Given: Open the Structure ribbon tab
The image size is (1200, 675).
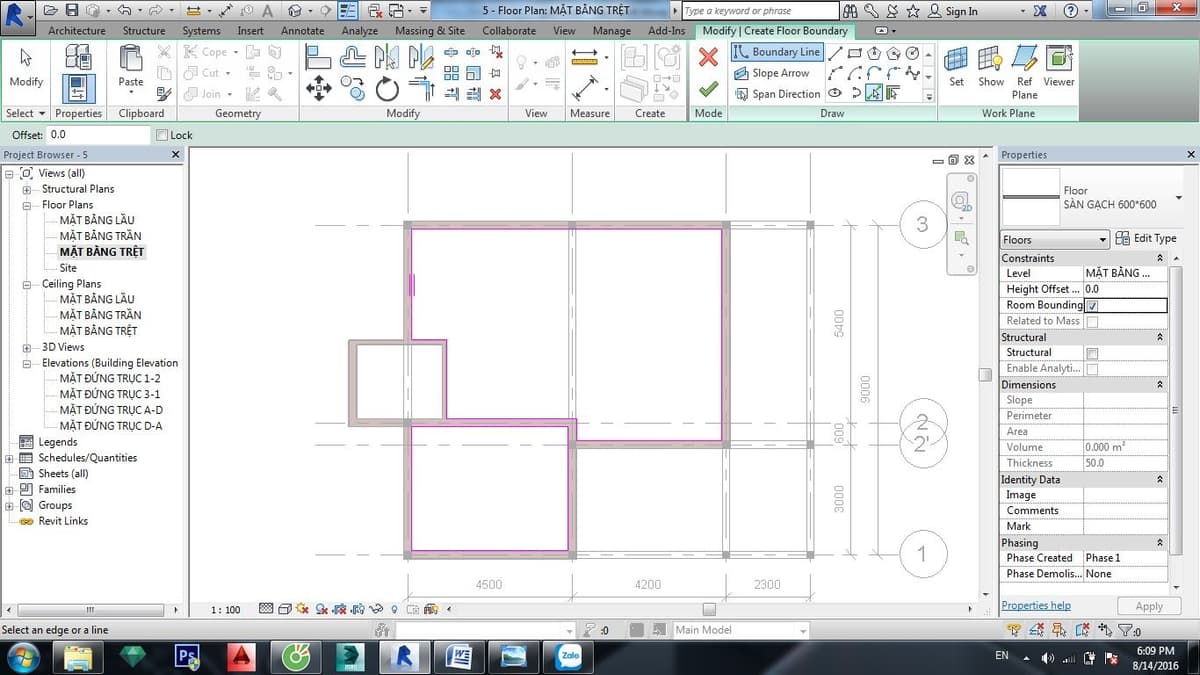Looking at the screenshot, I should (x=144, y=30).
